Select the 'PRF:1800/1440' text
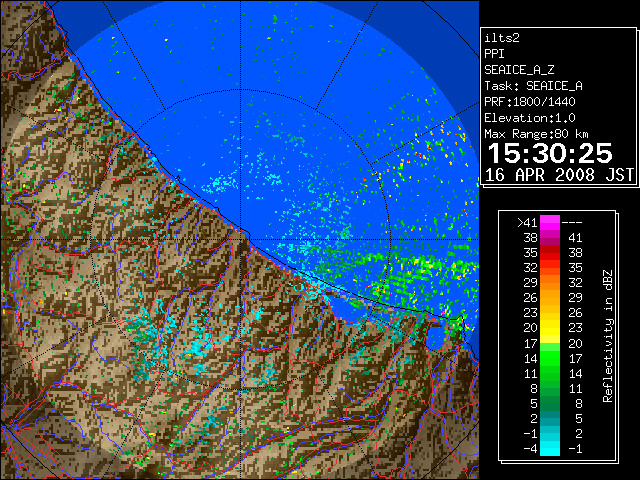The width and height of the screenshot is (640, 480). pyautogui.click(x=530, y=102)
